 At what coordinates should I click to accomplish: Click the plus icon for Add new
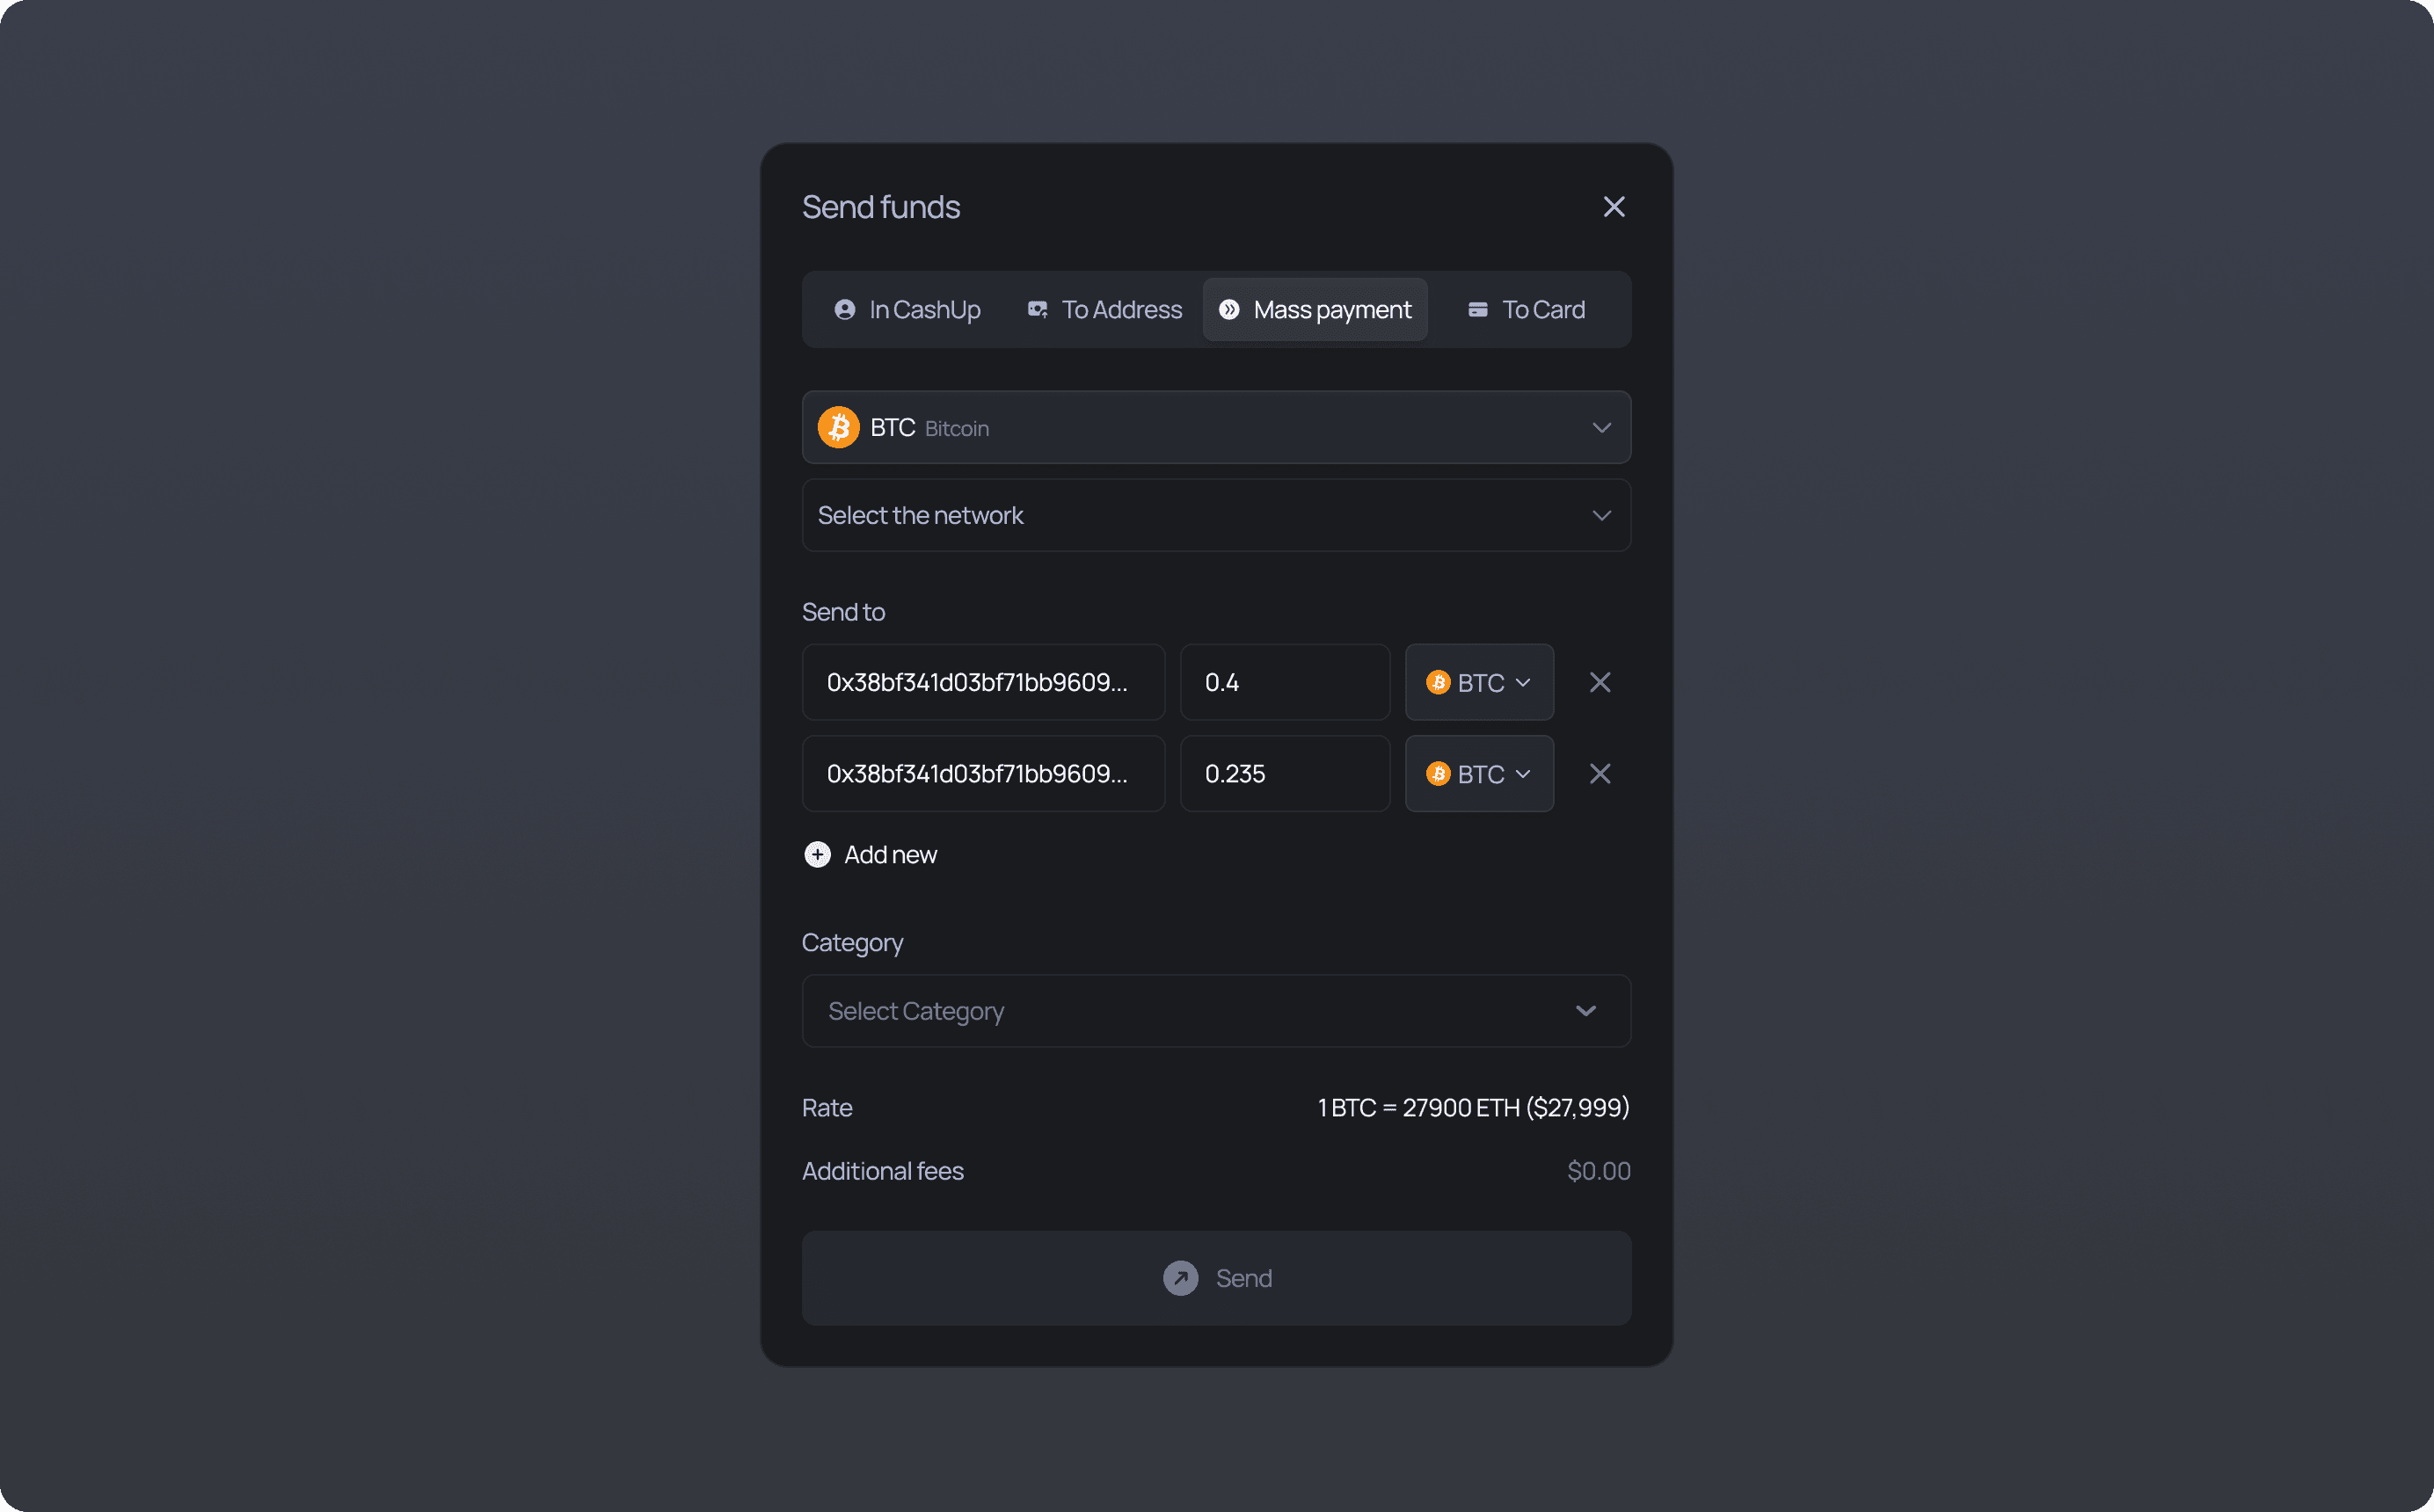tap(817, 855)
